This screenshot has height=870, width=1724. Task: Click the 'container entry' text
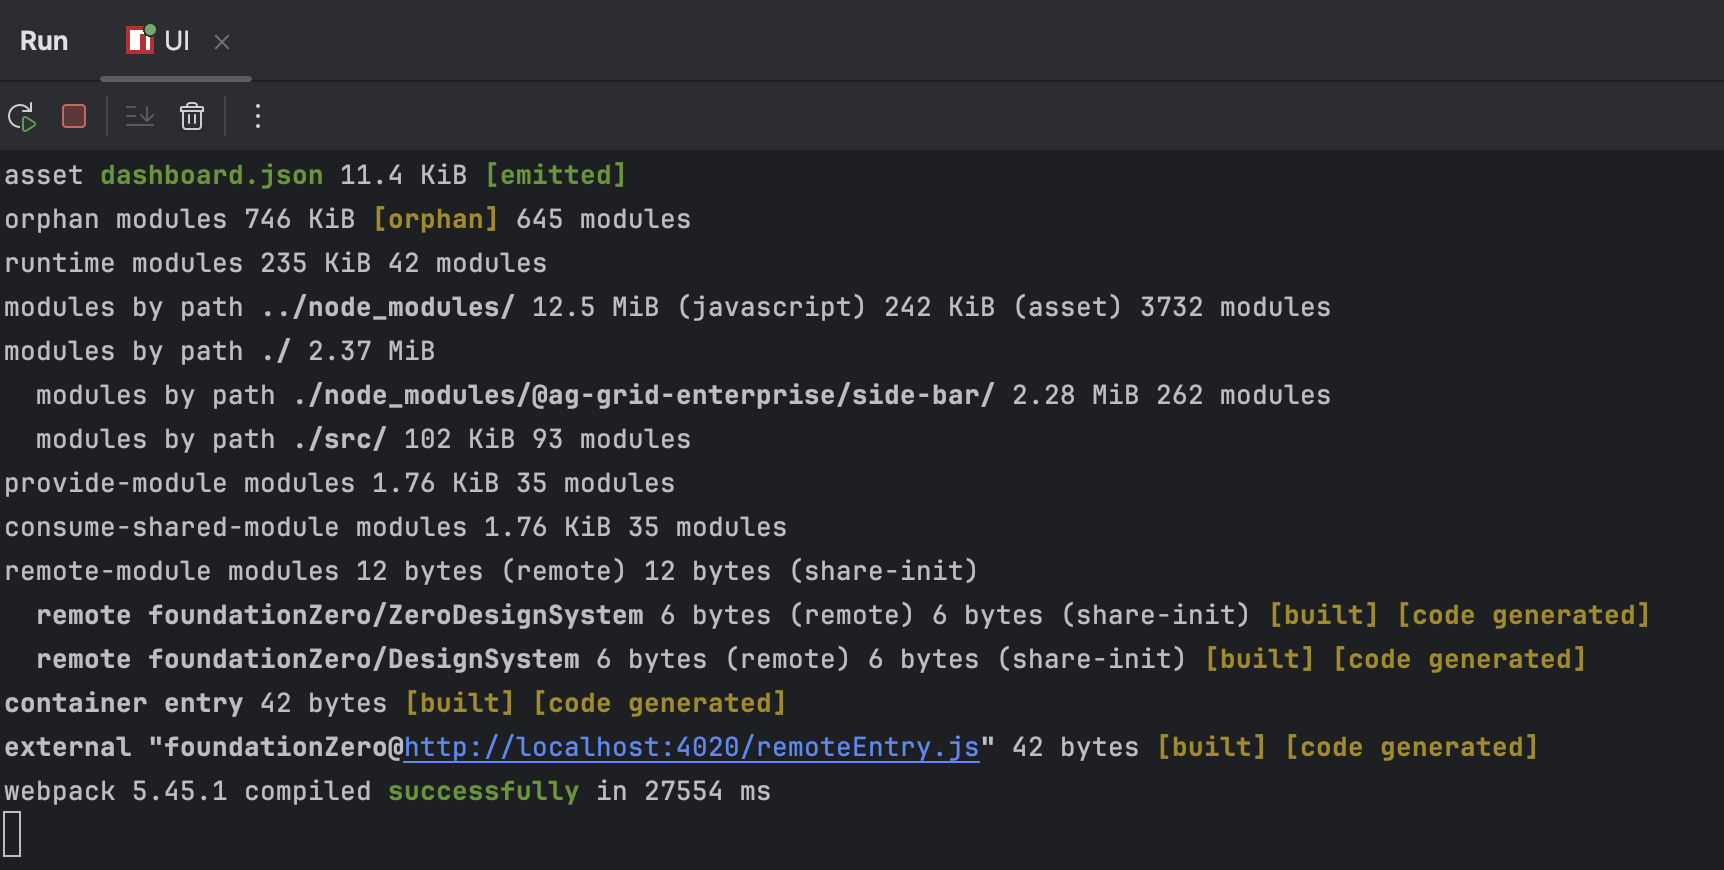[124, 703]
